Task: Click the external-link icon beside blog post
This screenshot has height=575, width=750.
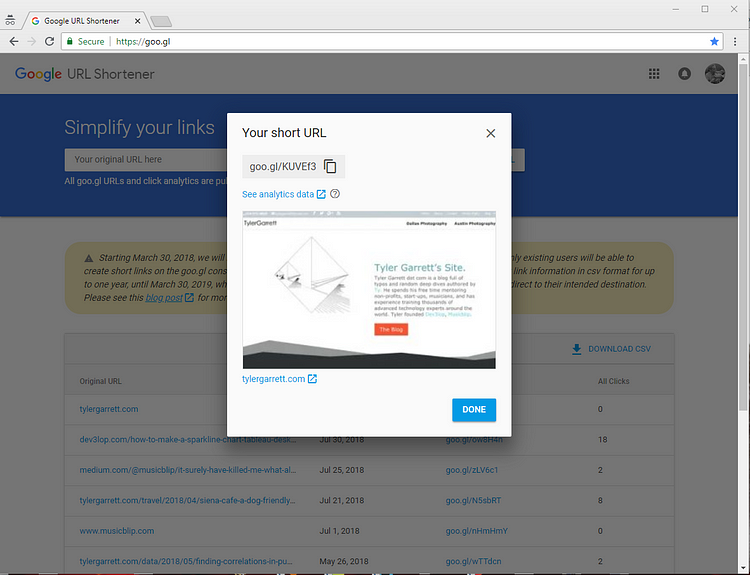Action: click(x=189, y=298)
